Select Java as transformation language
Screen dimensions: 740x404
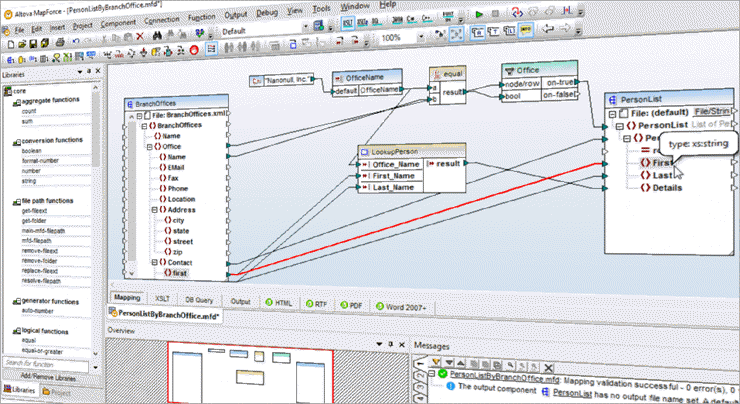point(397,20)
